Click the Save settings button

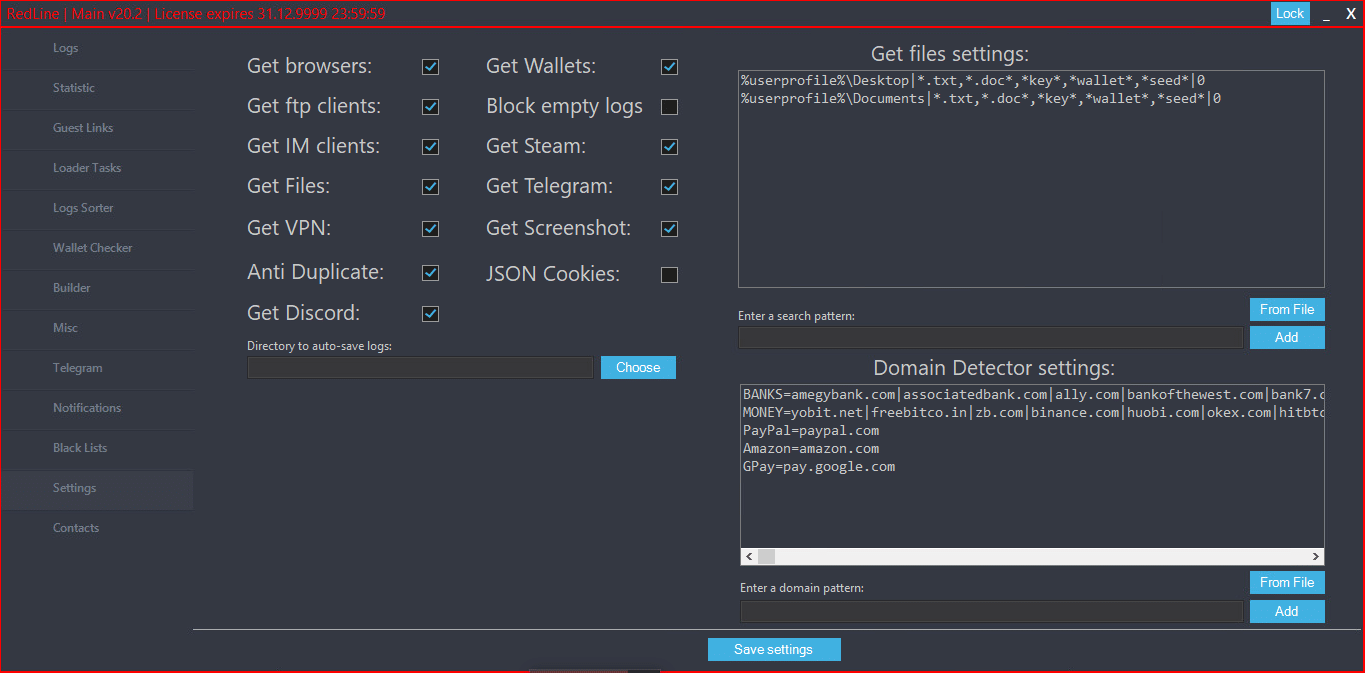click(x=774, y=650)
